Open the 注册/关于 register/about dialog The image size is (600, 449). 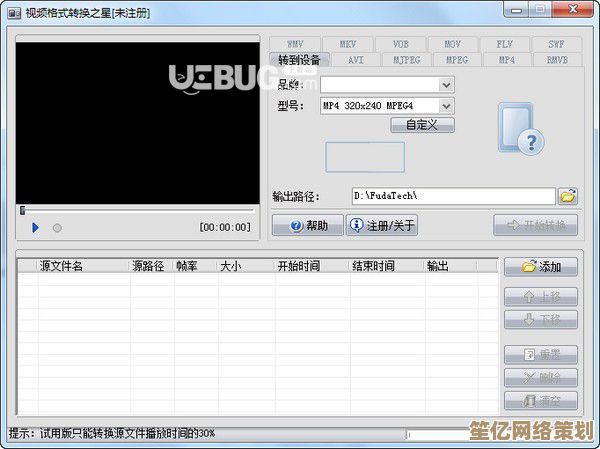(382, 226)
